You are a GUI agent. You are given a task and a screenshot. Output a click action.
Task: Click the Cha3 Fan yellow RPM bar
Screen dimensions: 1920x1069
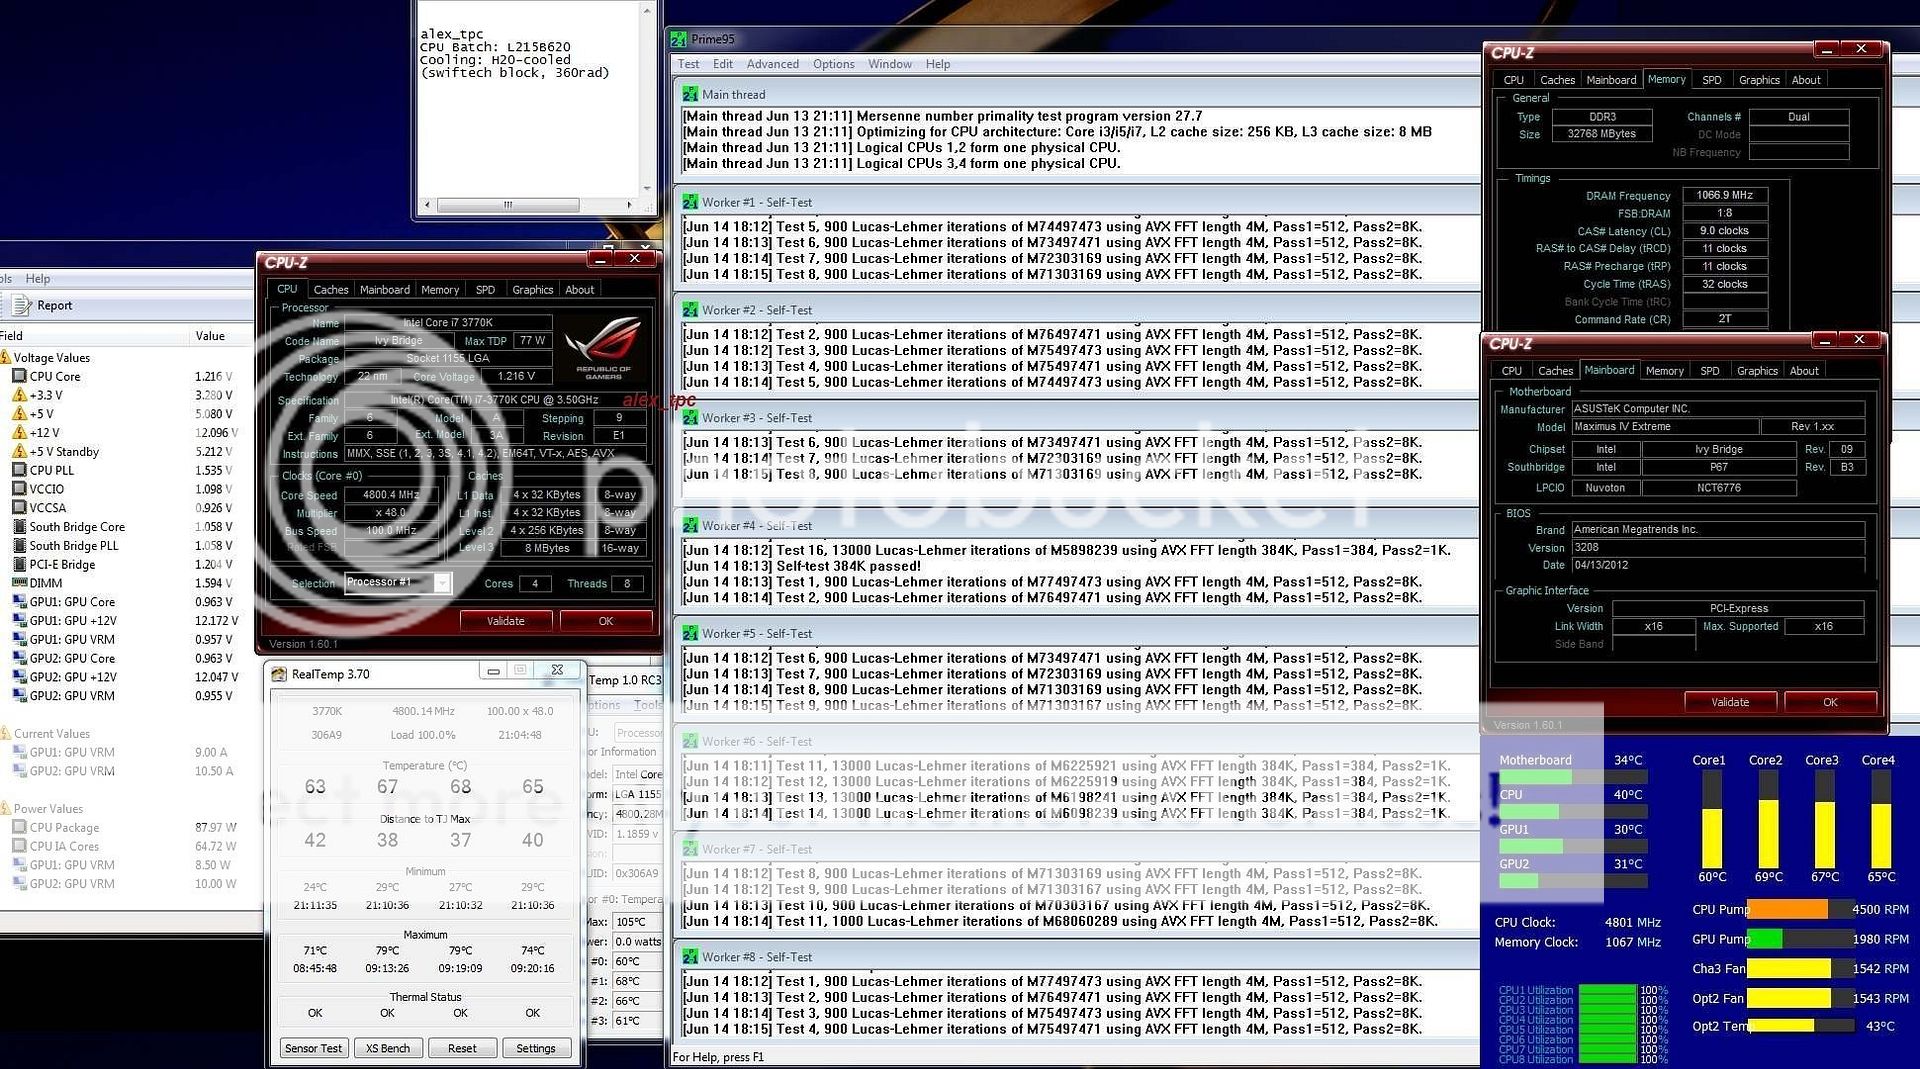[1789, 969]
